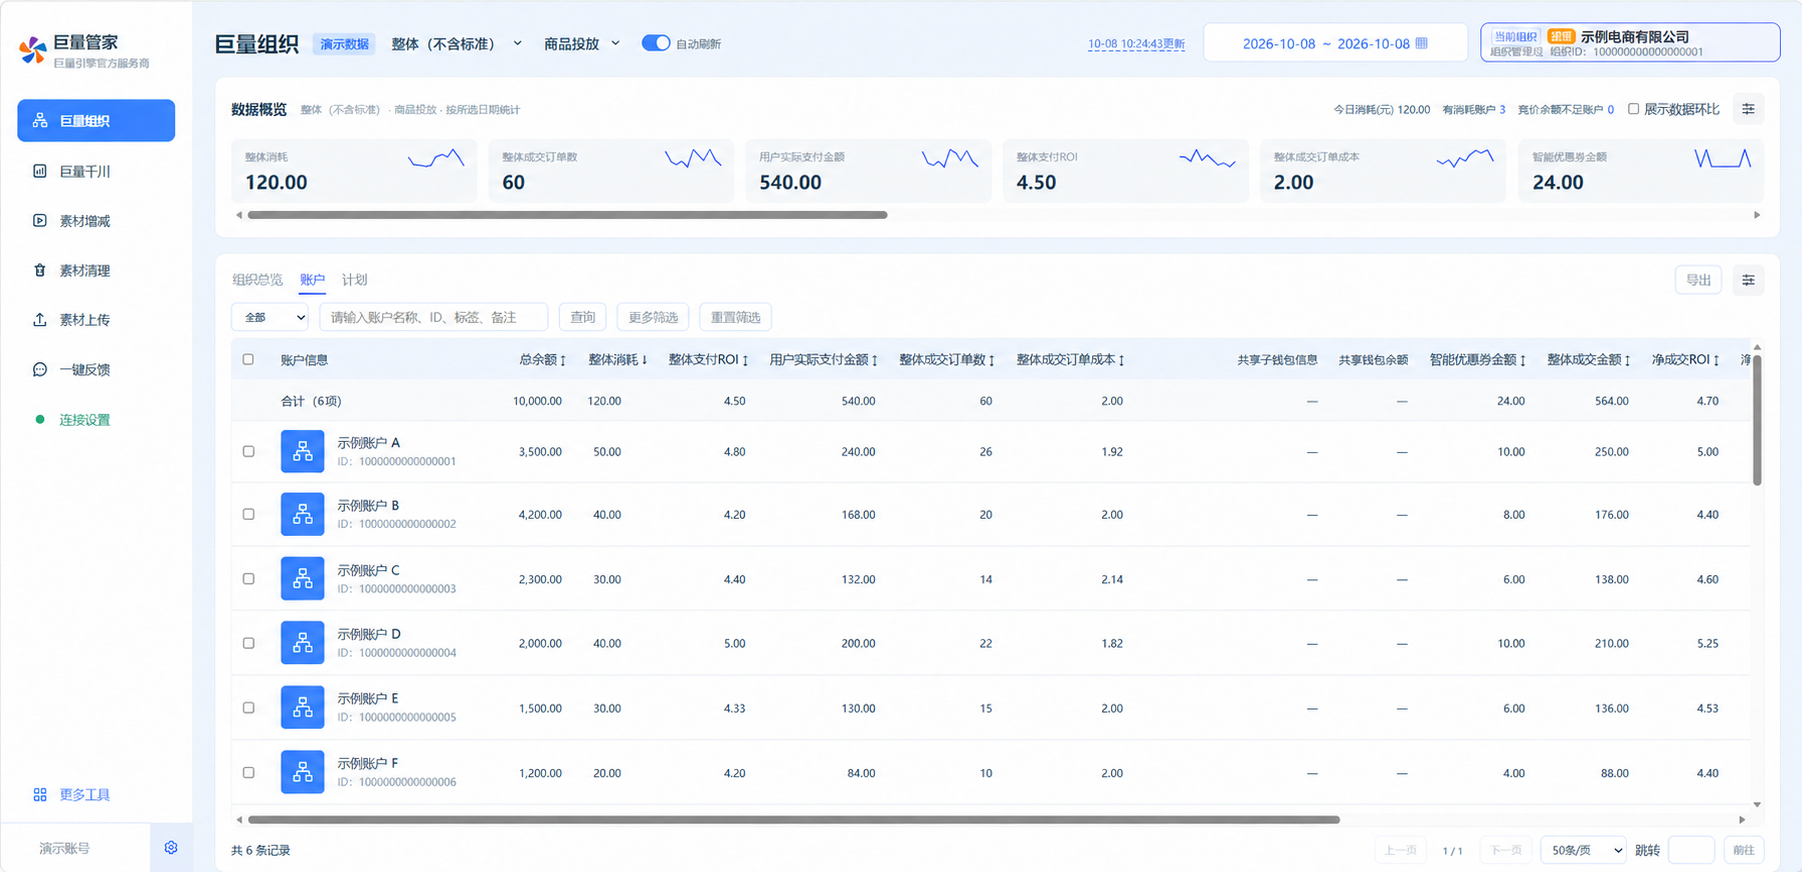Switch to the 计划 tab
Viewport: 1802px width, 872px height.
(354, 280)
